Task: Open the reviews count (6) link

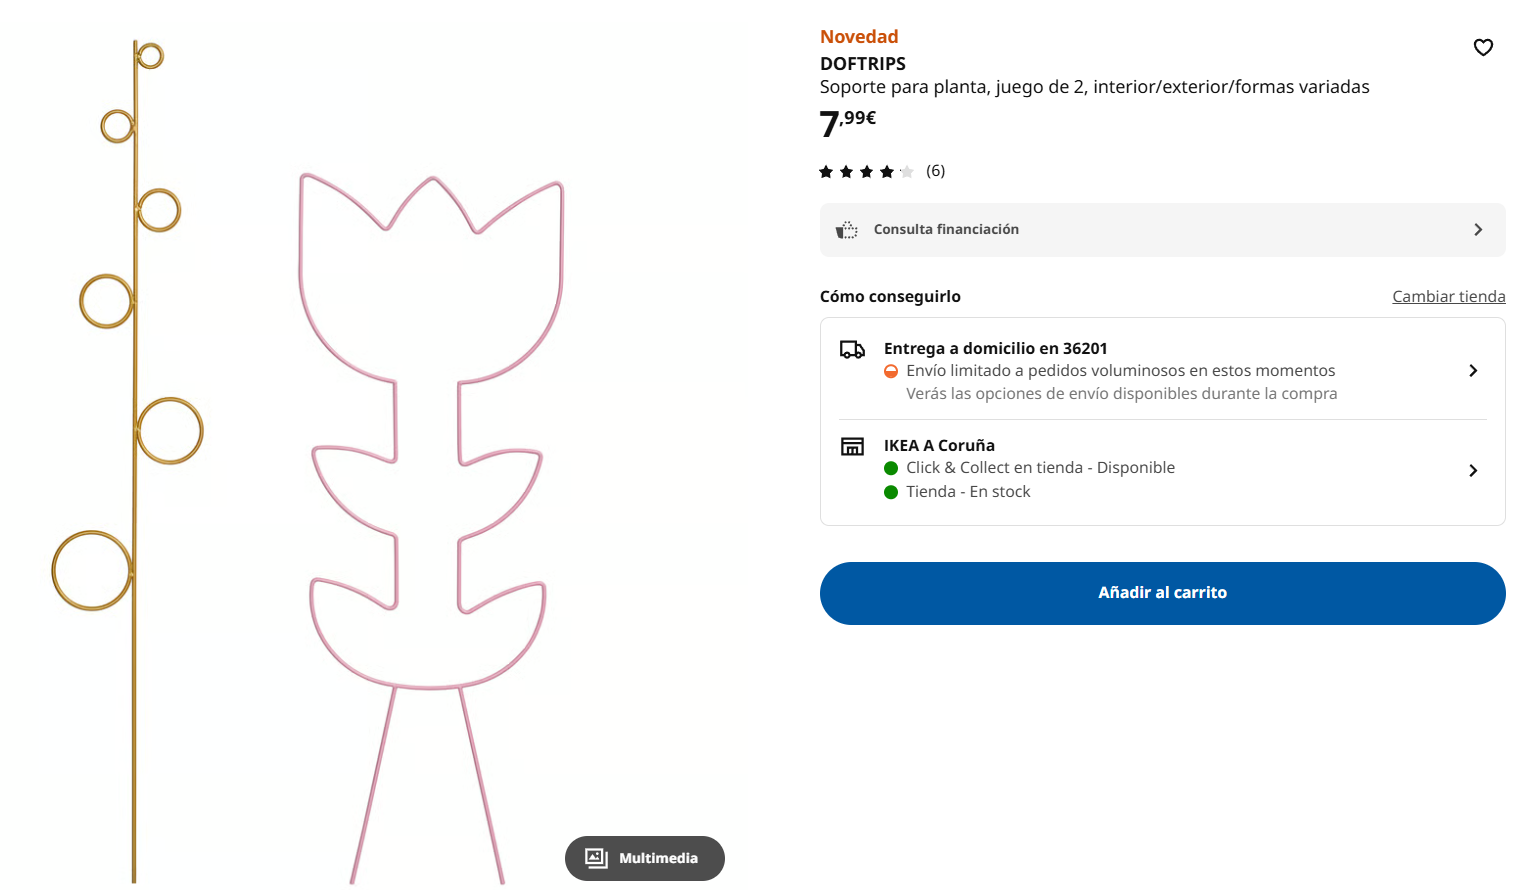Action: click(x=935, y=171)
